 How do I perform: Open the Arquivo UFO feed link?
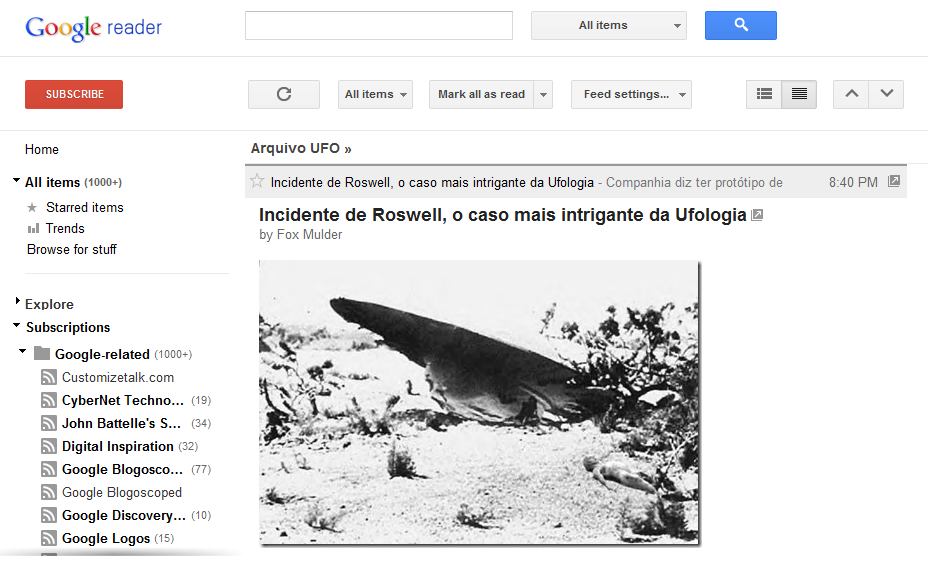click(300, 148)
